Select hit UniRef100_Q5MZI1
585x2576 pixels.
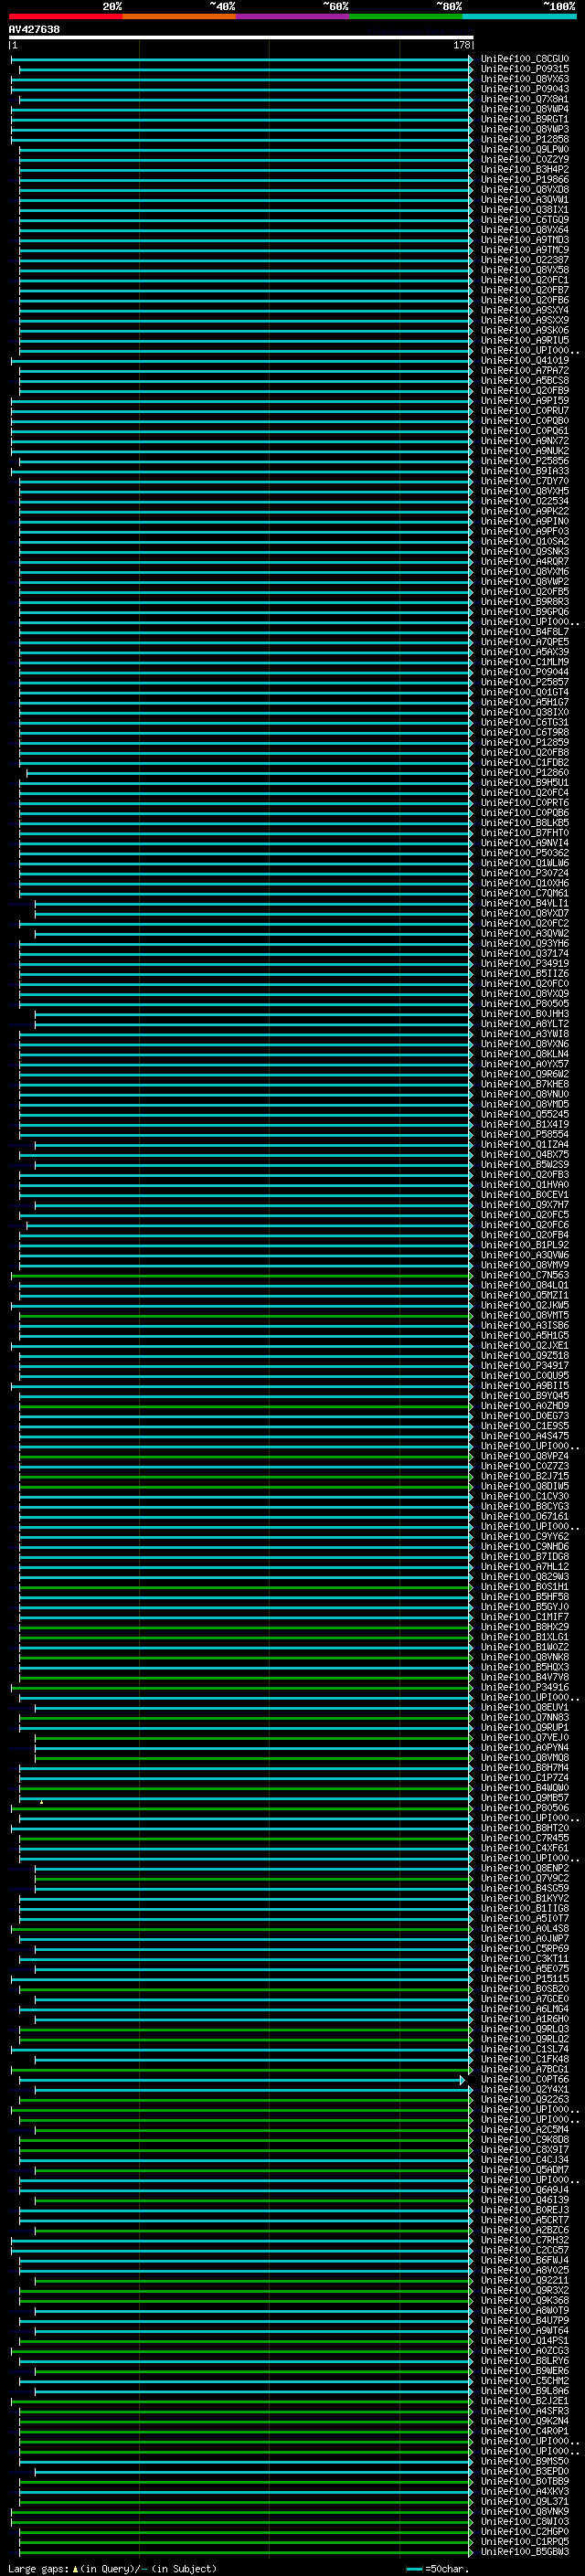tap(525, 1295)
